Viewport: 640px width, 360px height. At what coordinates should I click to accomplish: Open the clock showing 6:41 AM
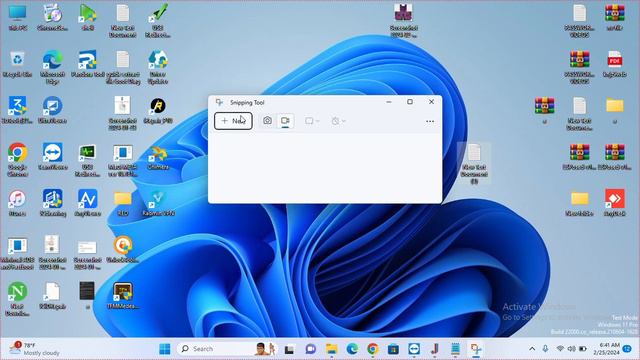tap(606, 349)
